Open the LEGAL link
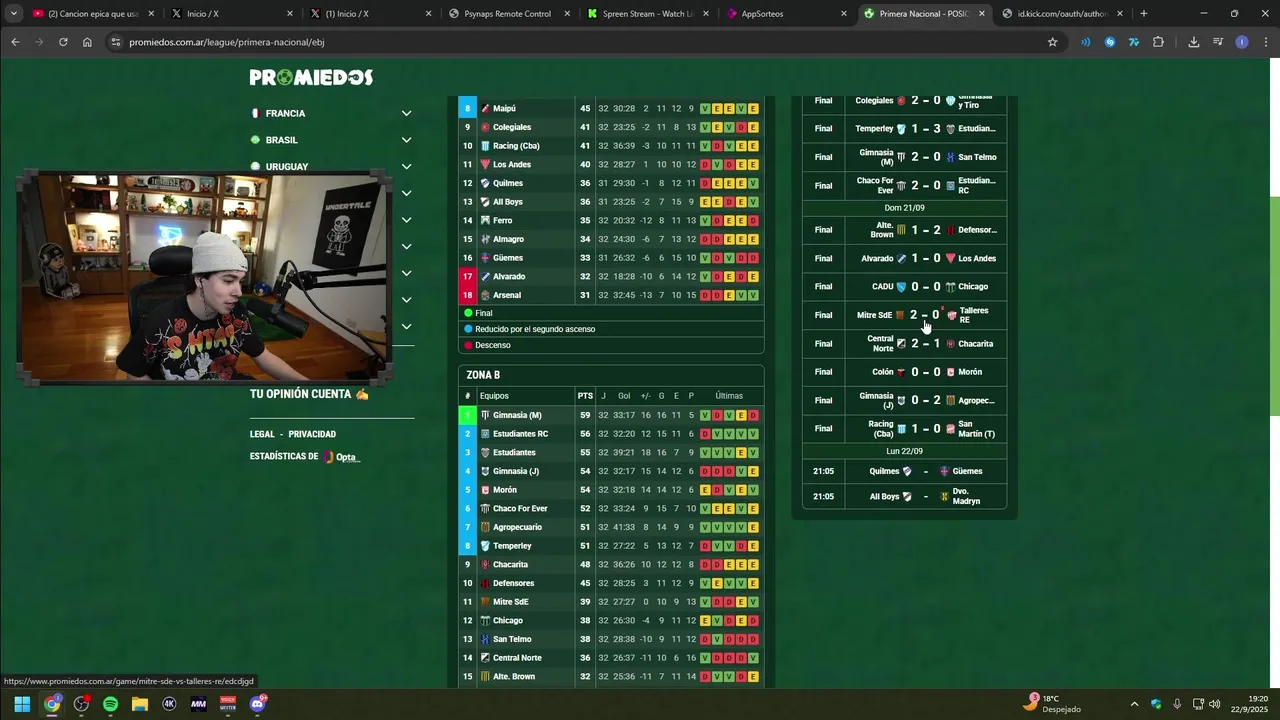This screenshot has width=1280, height=720. (x=262, y=434)
